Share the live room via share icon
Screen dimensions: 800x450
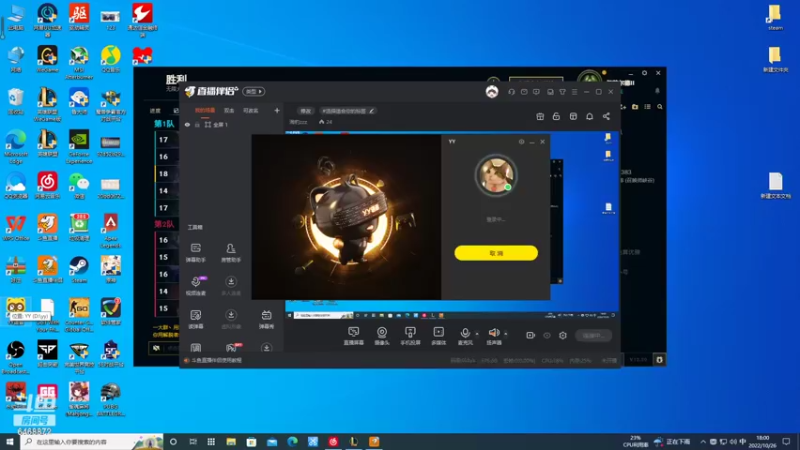tap(606, 116)
